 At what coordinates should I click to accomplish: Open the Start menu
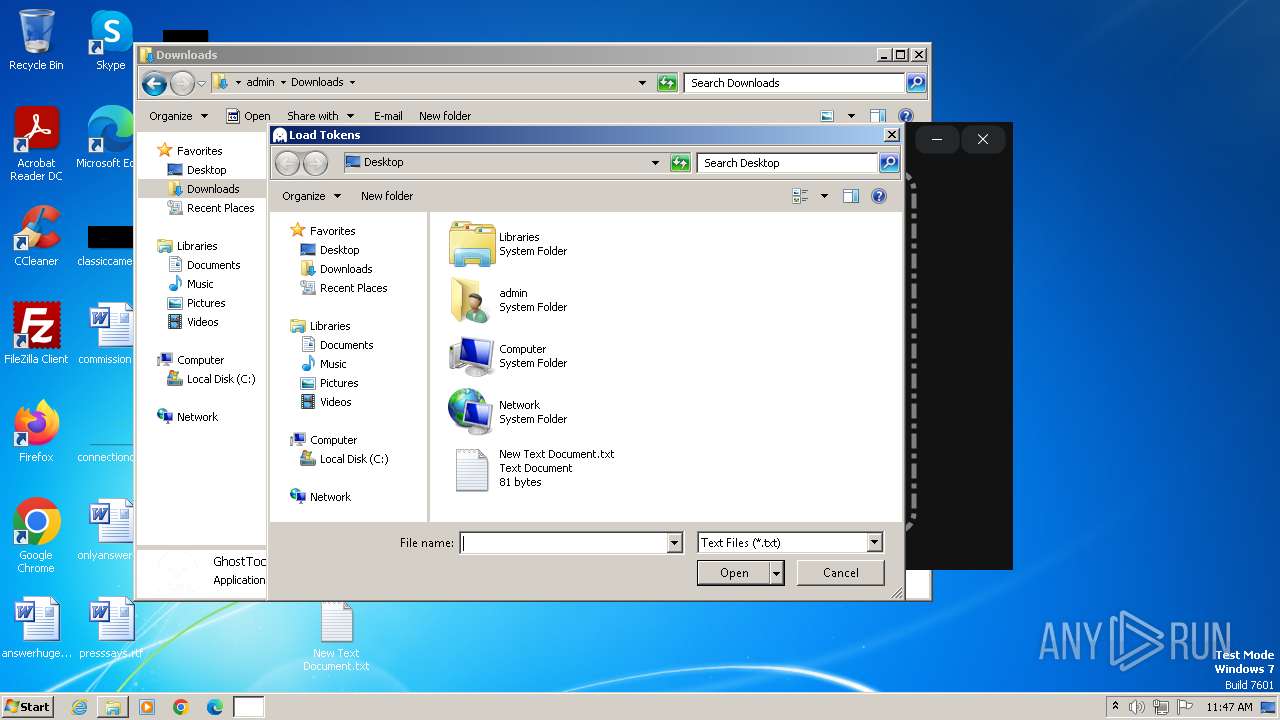(x=27, y=706)
